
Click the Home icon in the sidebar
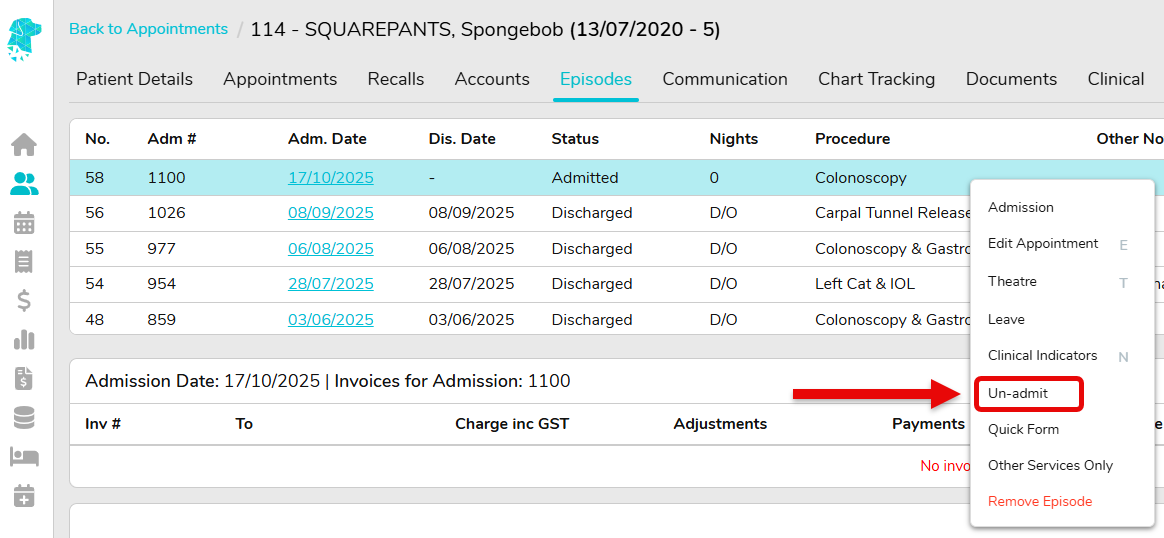pos(24,145)
